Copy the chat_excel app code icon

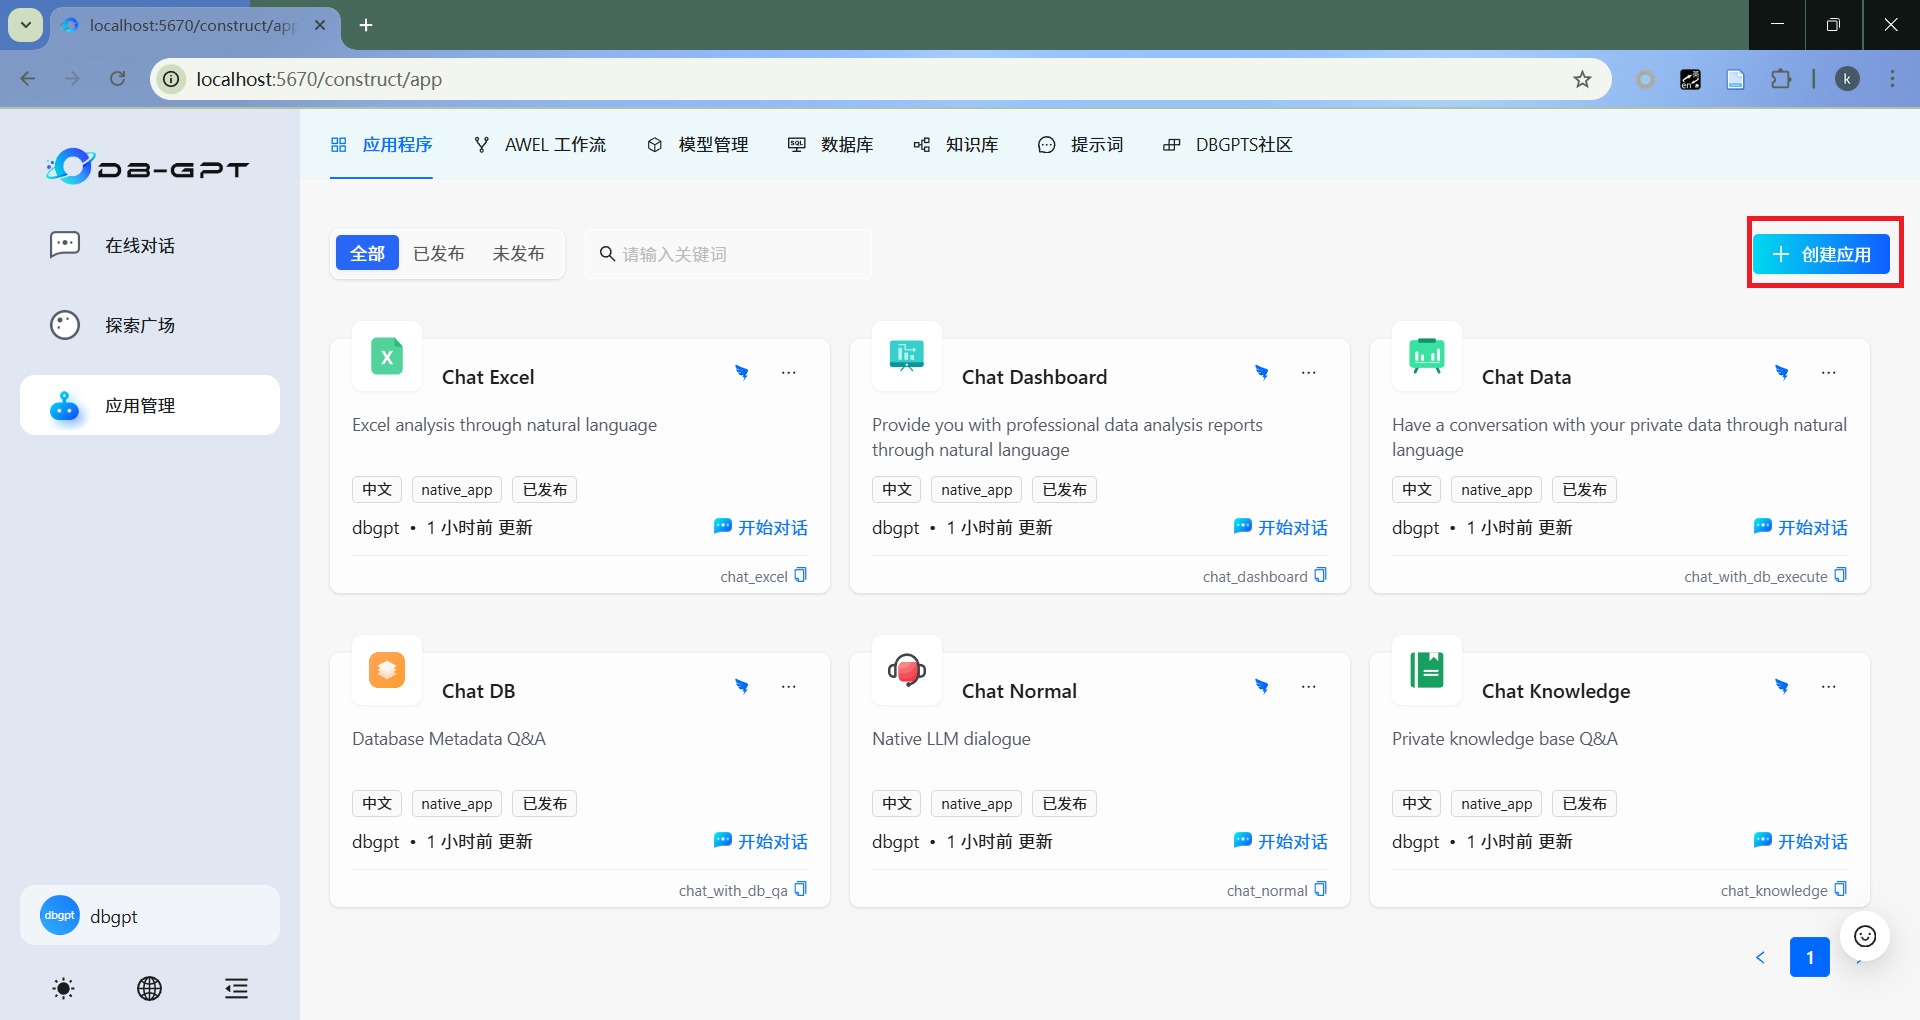tap(800, 576)
